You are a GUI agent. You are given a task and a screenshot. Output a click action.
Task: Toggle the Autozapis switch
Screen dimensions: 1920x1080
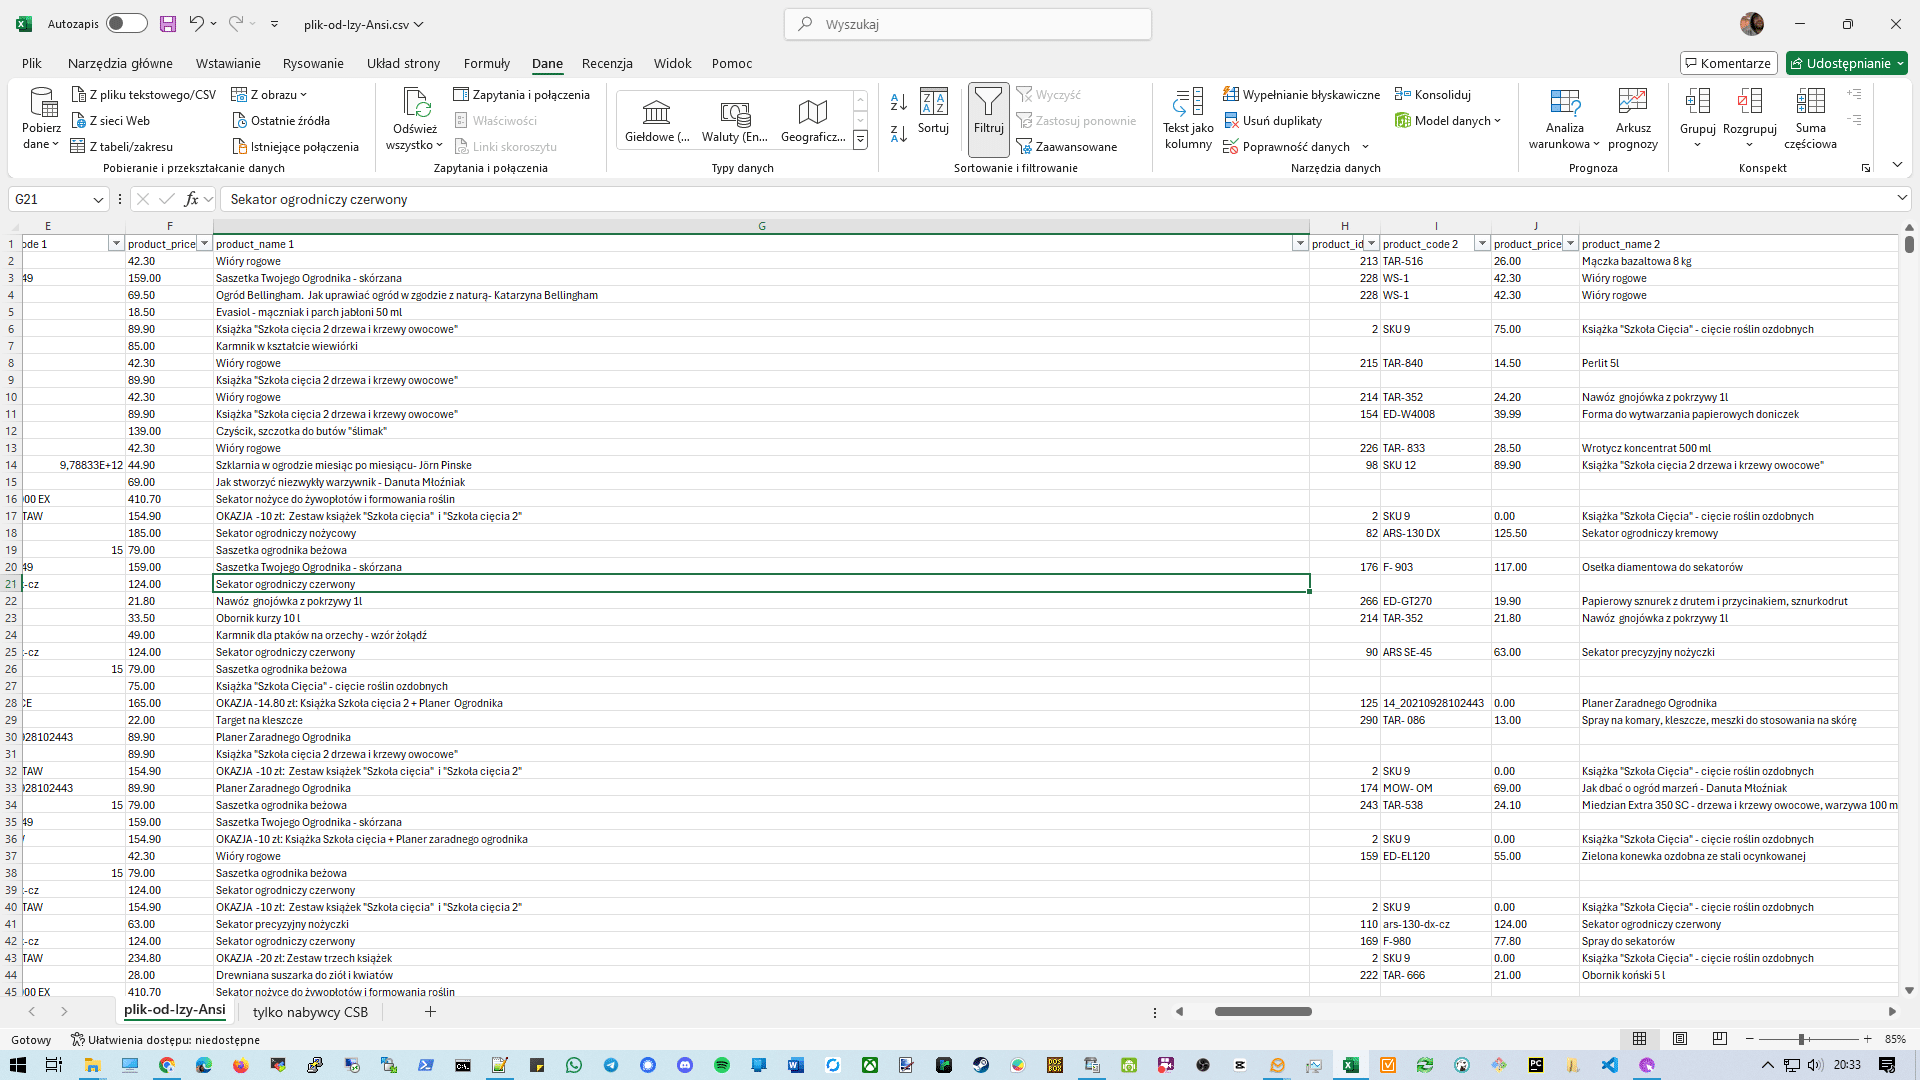[126, 24]
